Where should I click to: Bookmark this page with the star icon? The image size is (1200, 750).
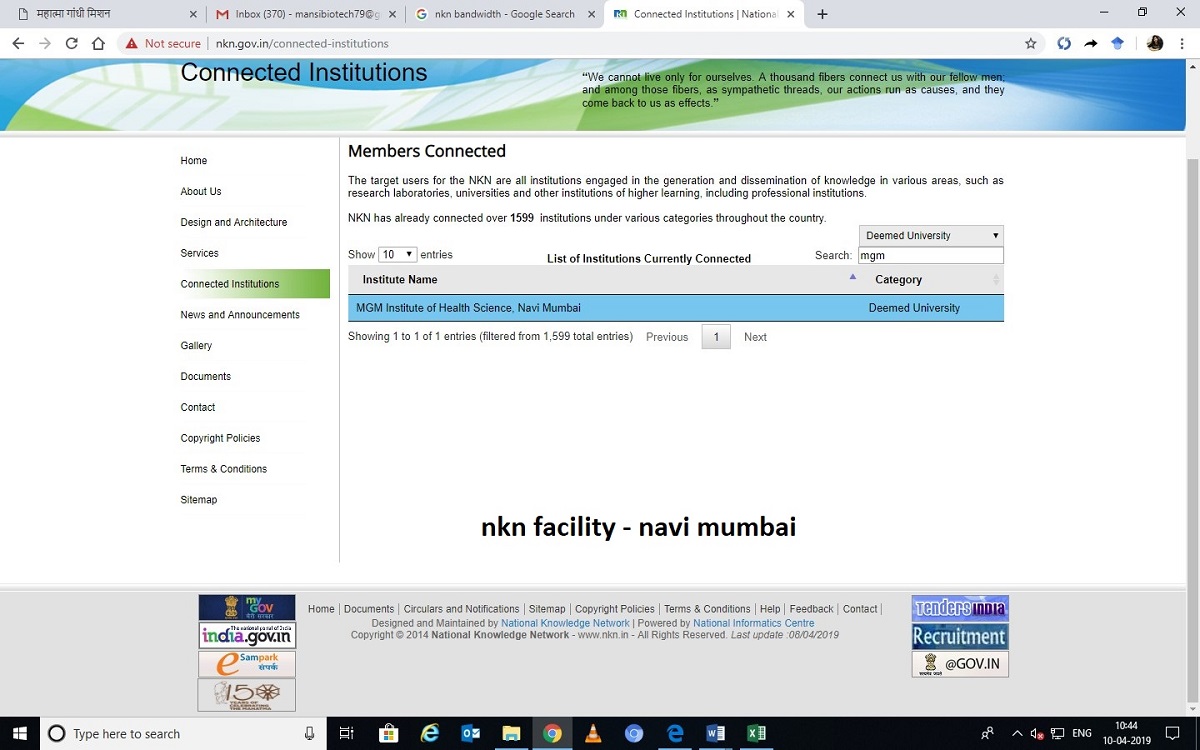point(1030,43)
